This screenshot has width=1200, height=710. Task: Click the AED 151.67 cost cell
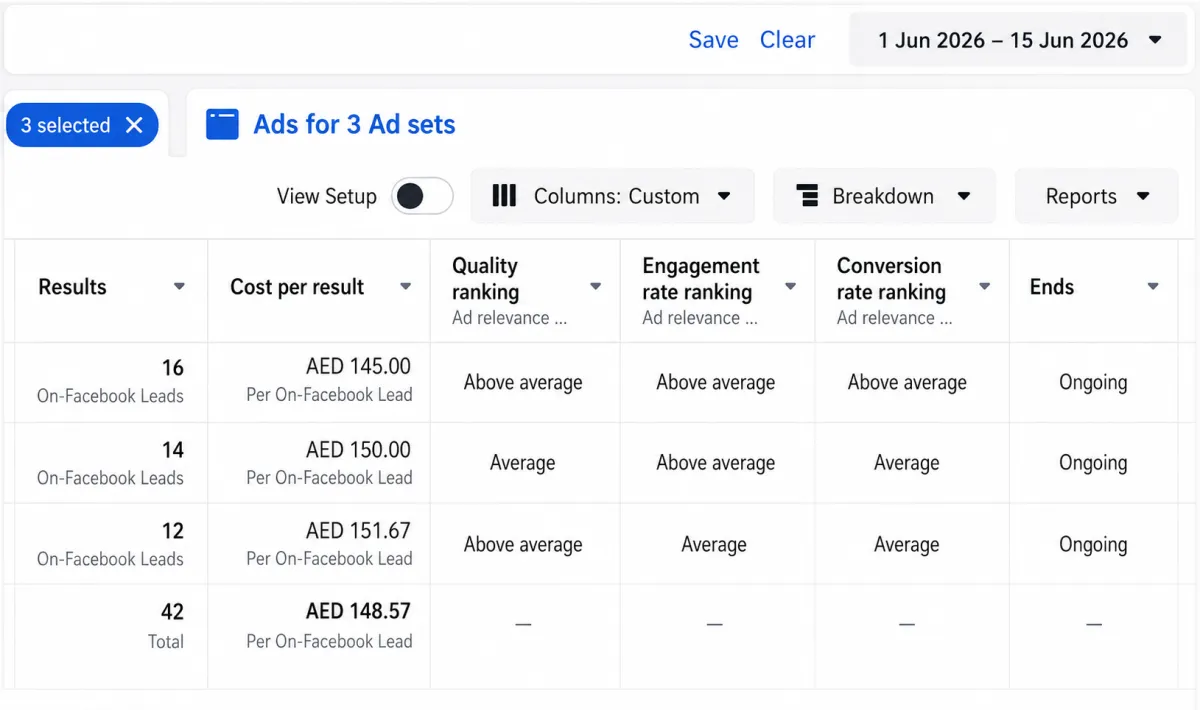tap(319, 544)
